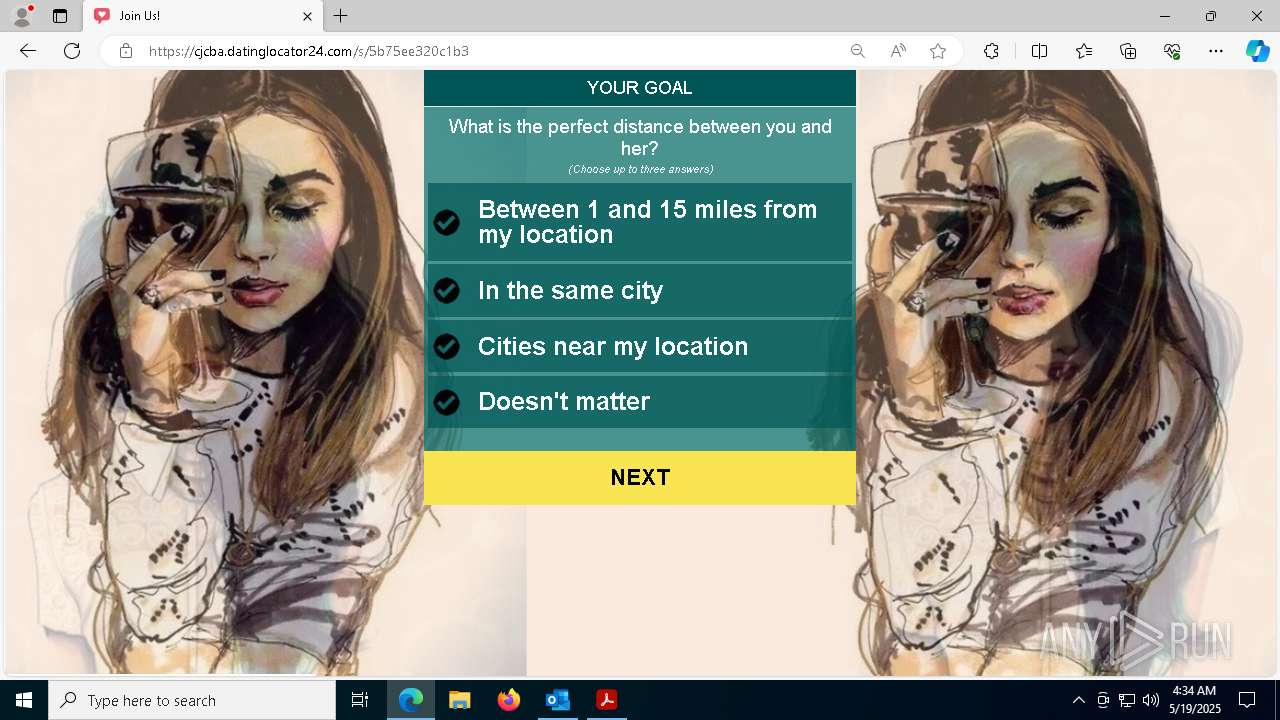Click the YOUR GOAL header text

point(640,88)
